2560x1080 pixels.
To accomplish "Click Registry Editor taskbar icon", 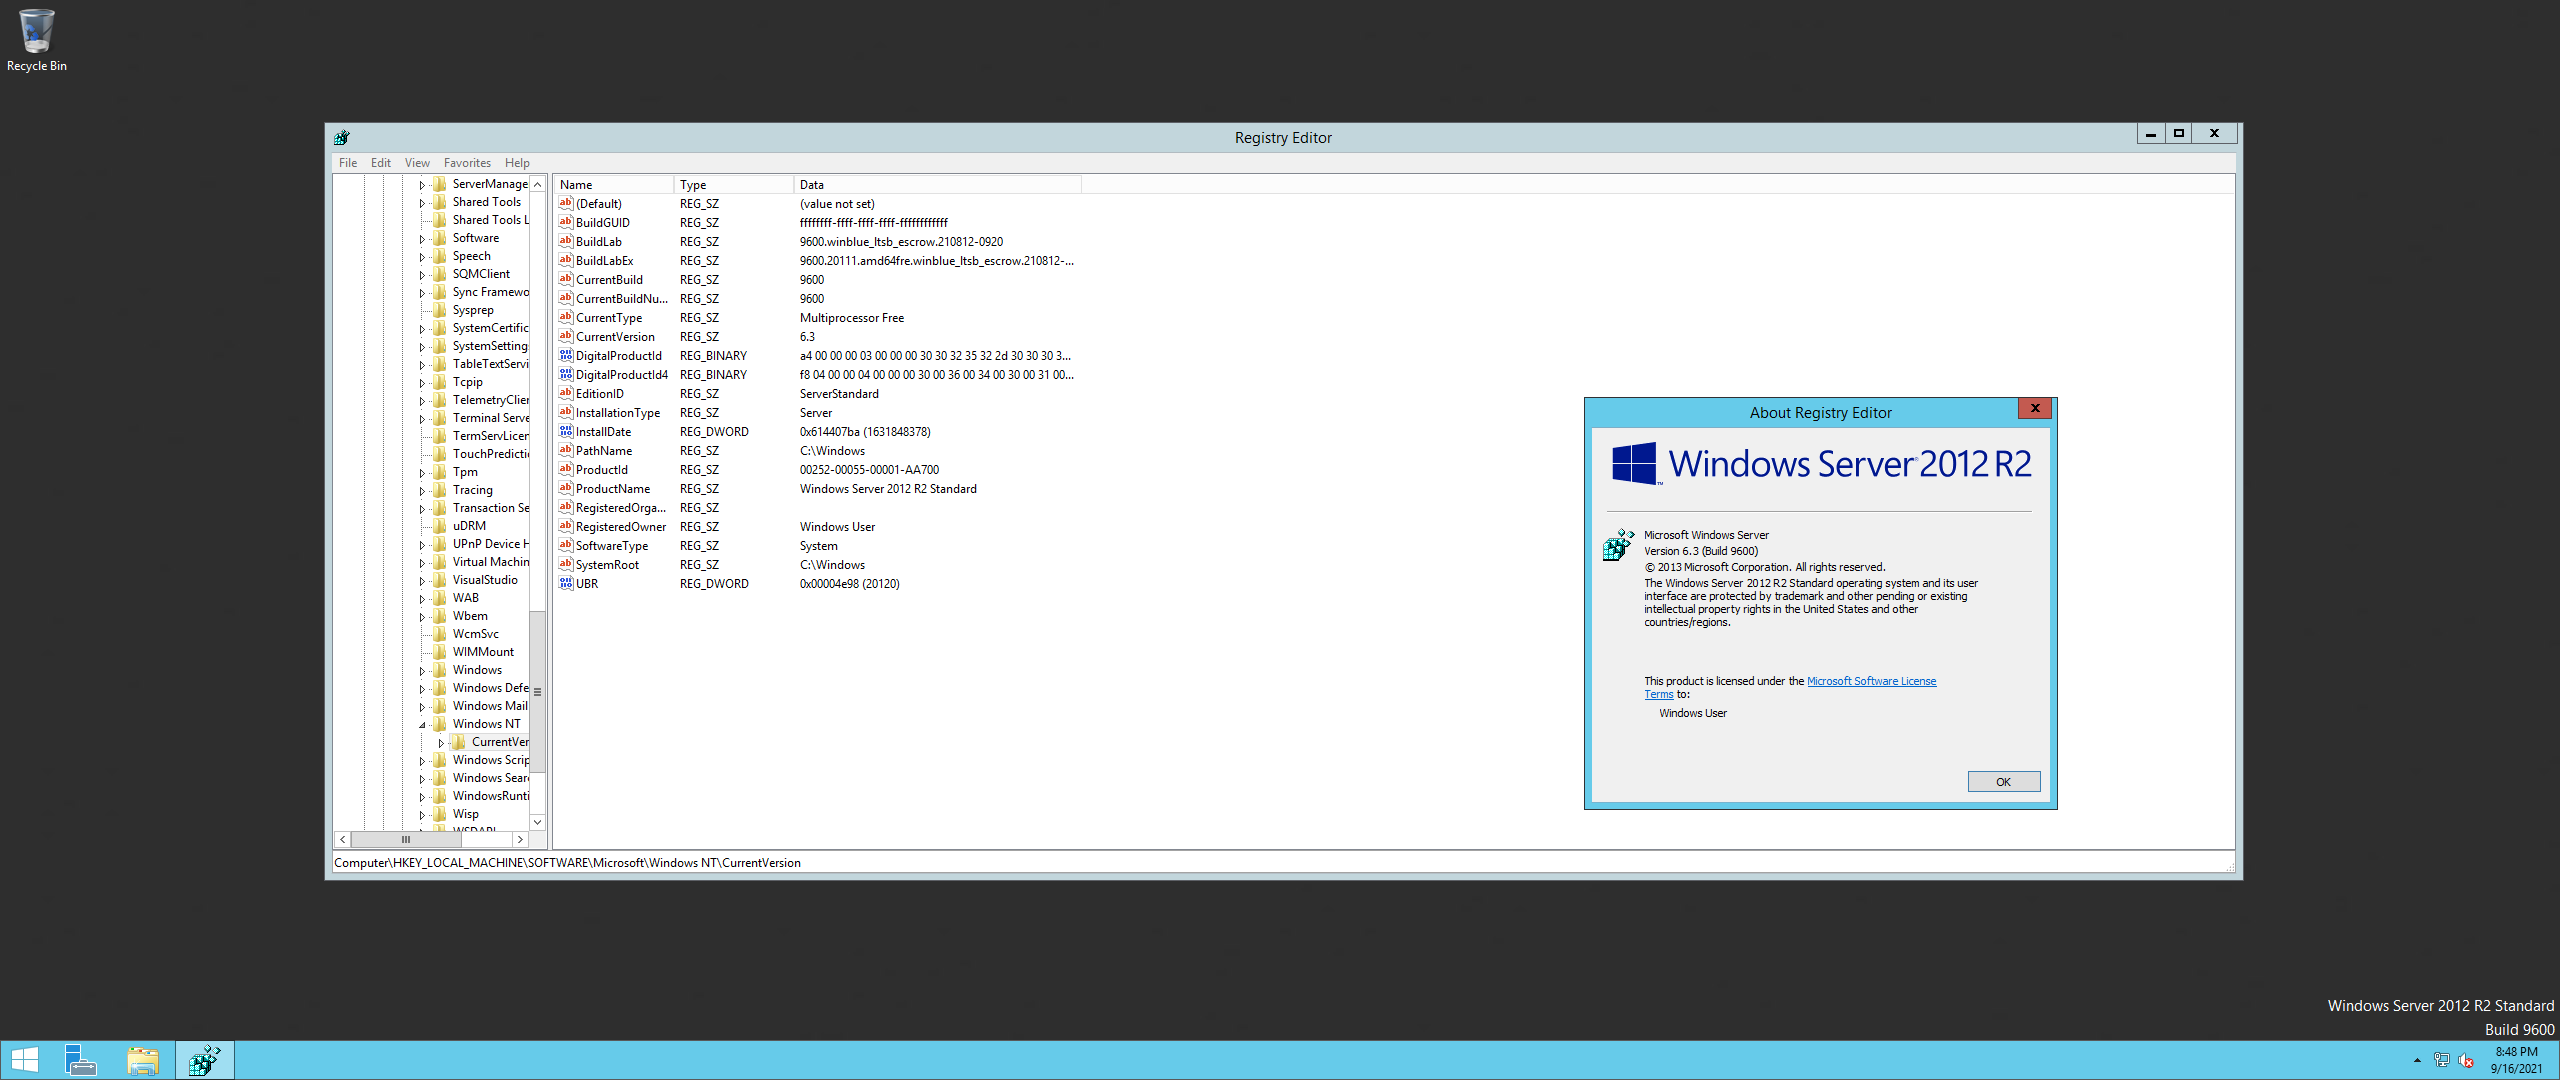I will point(205,1060).
